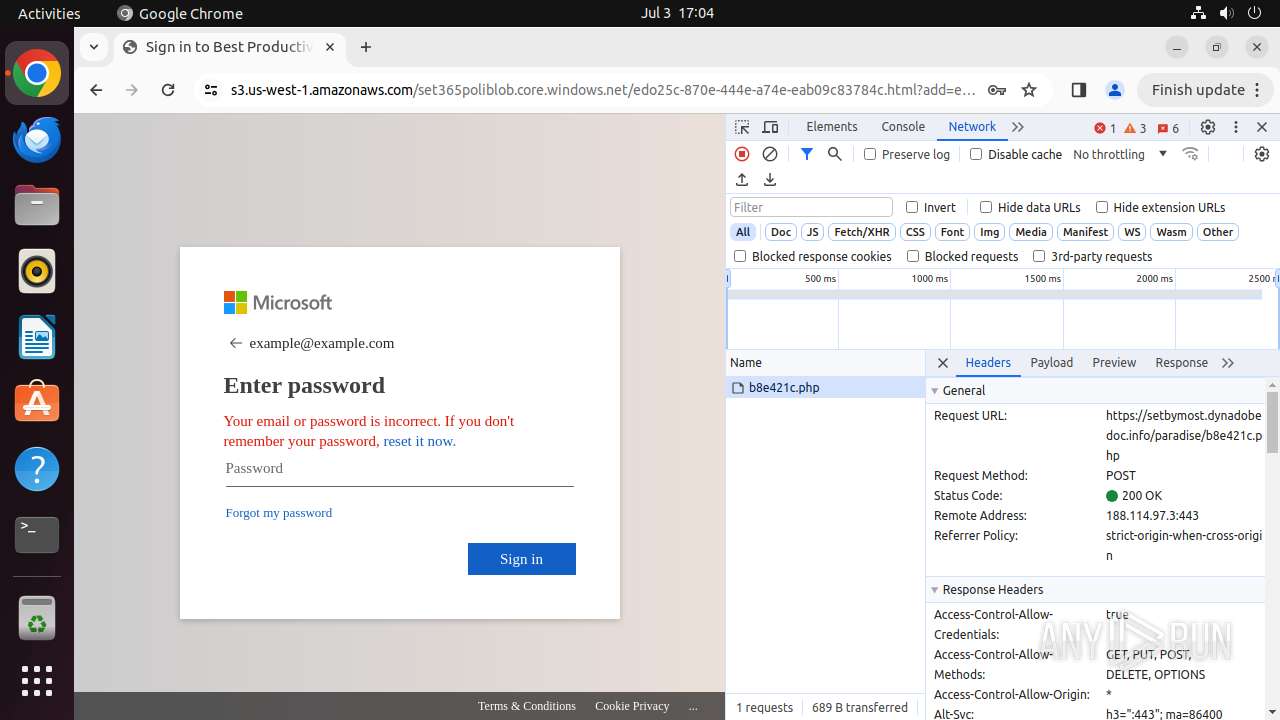Open the Preview tab
Image resolution: width=1280 pixels, height=720 pixels.
[1114, 363]
